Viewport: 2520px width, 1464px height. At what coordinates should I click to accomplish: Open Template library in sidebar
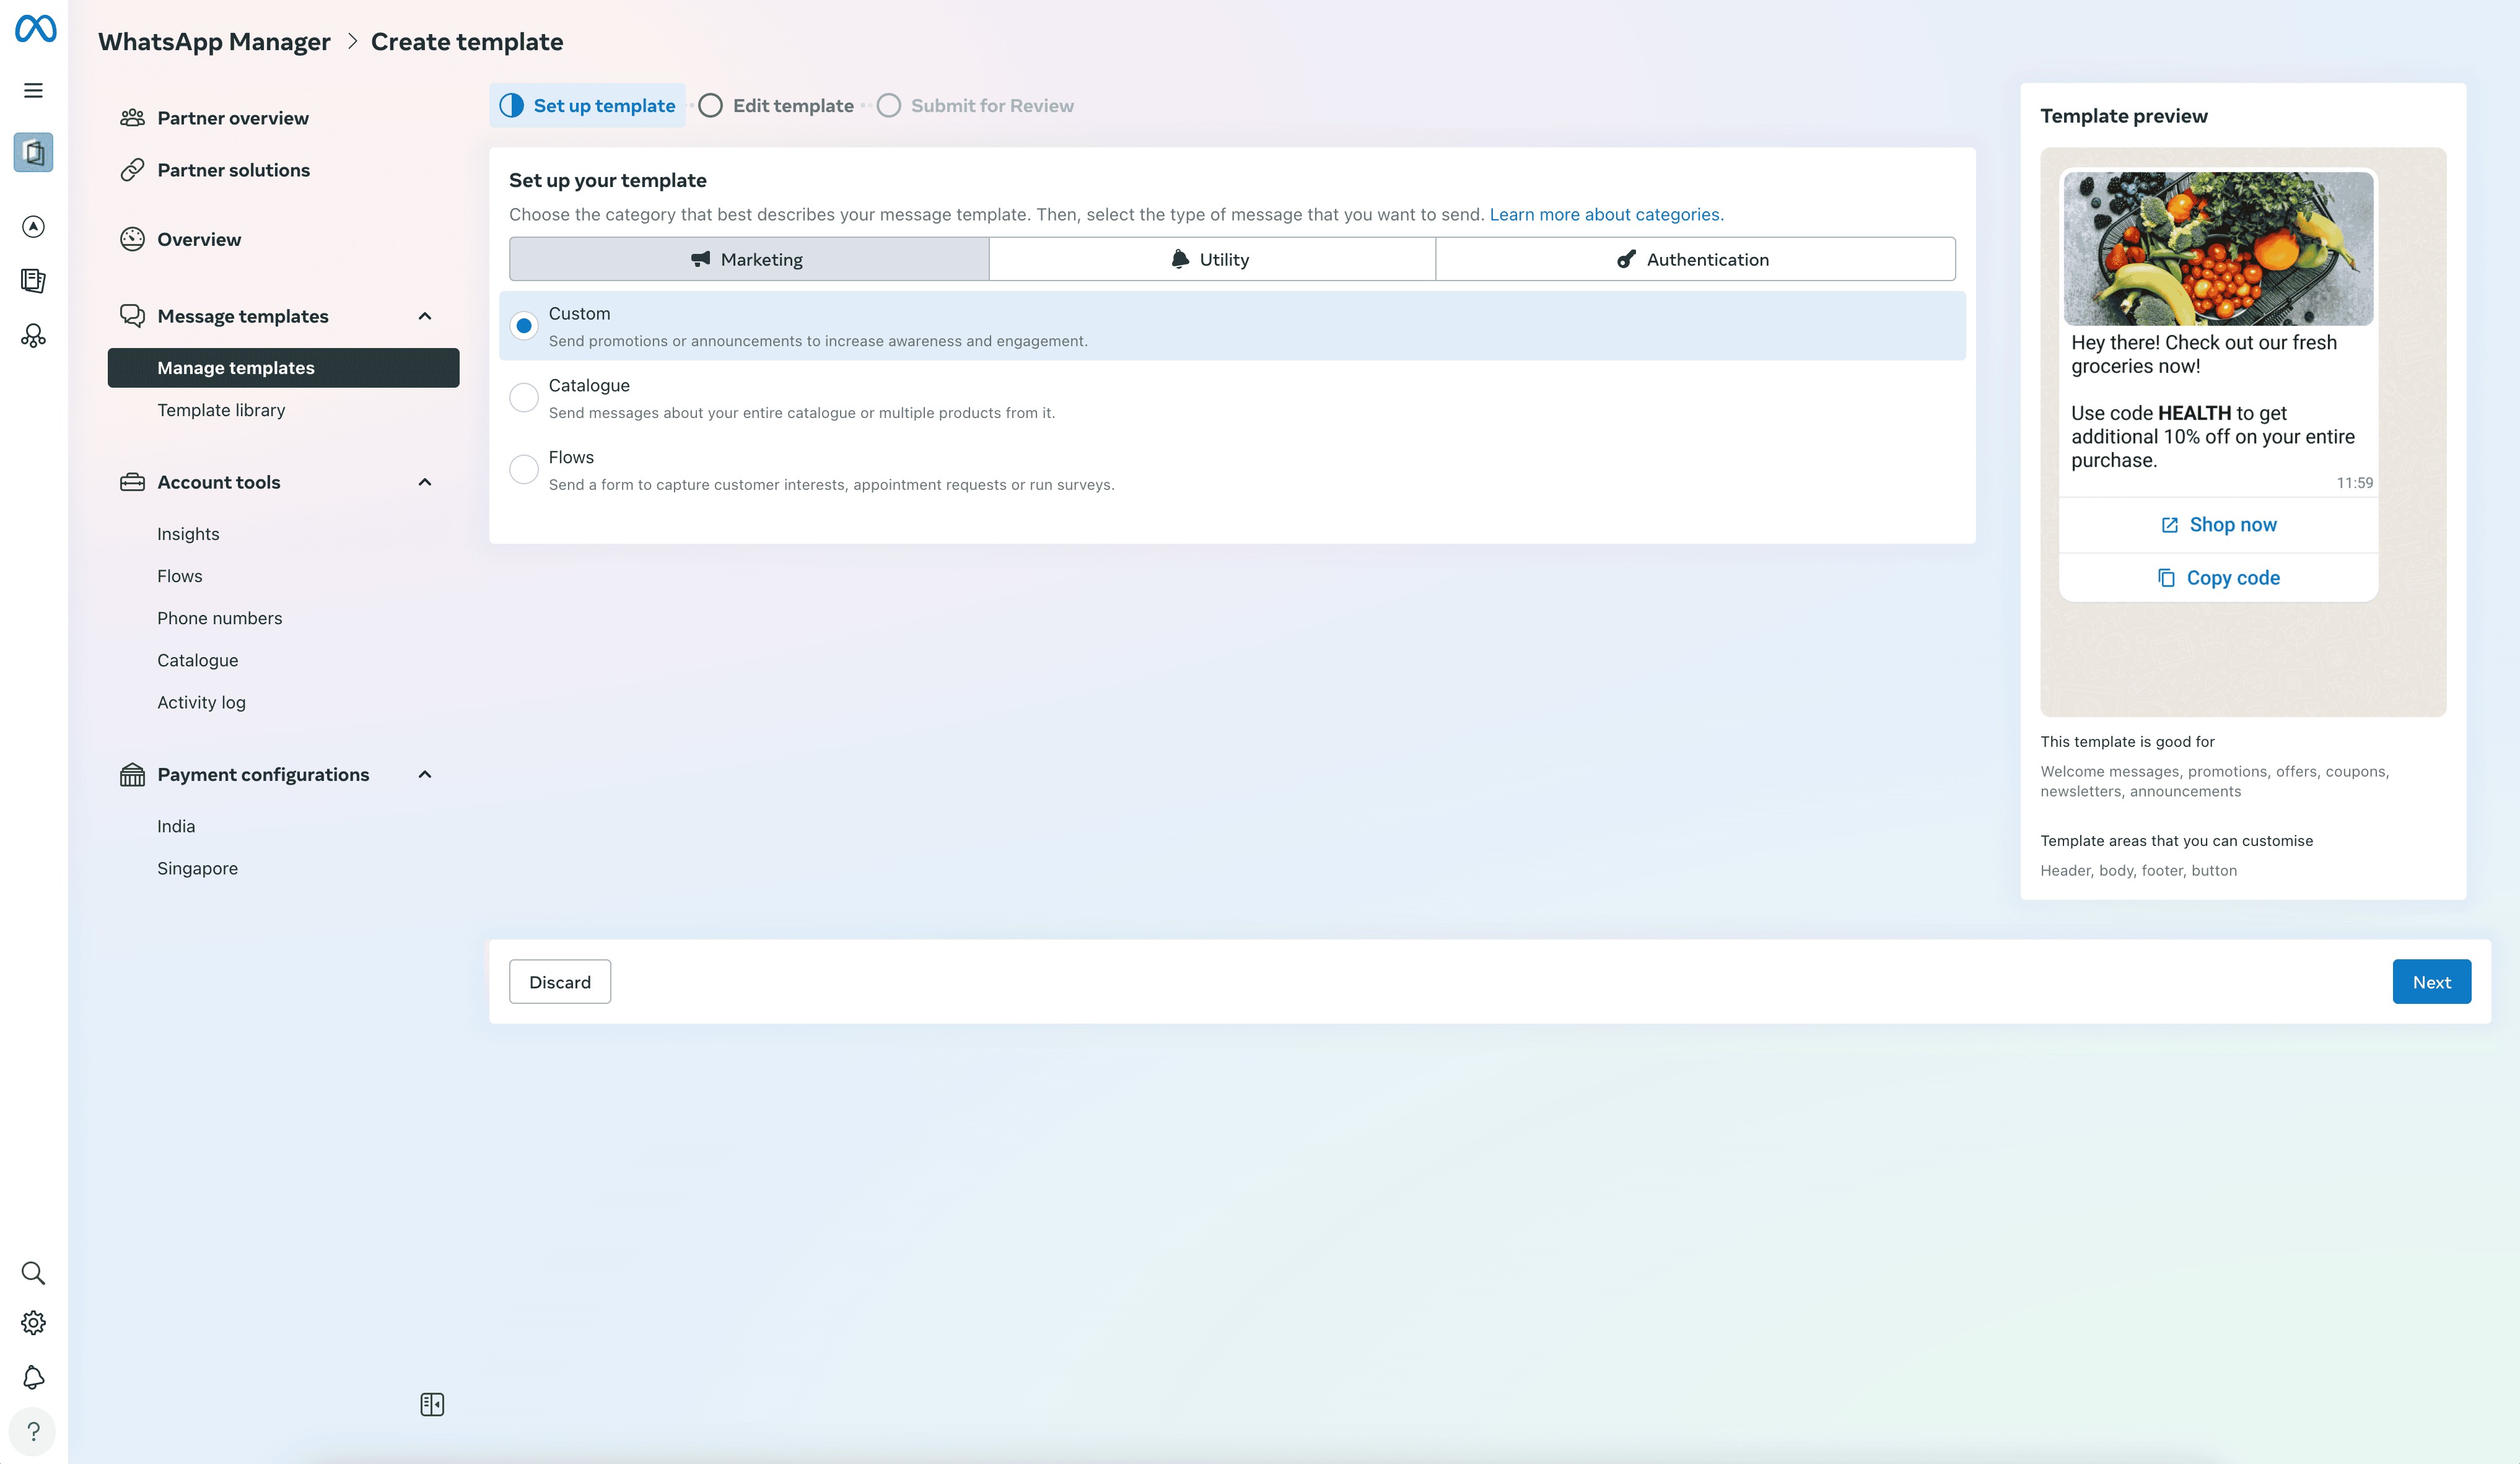[x=221, y=410]
